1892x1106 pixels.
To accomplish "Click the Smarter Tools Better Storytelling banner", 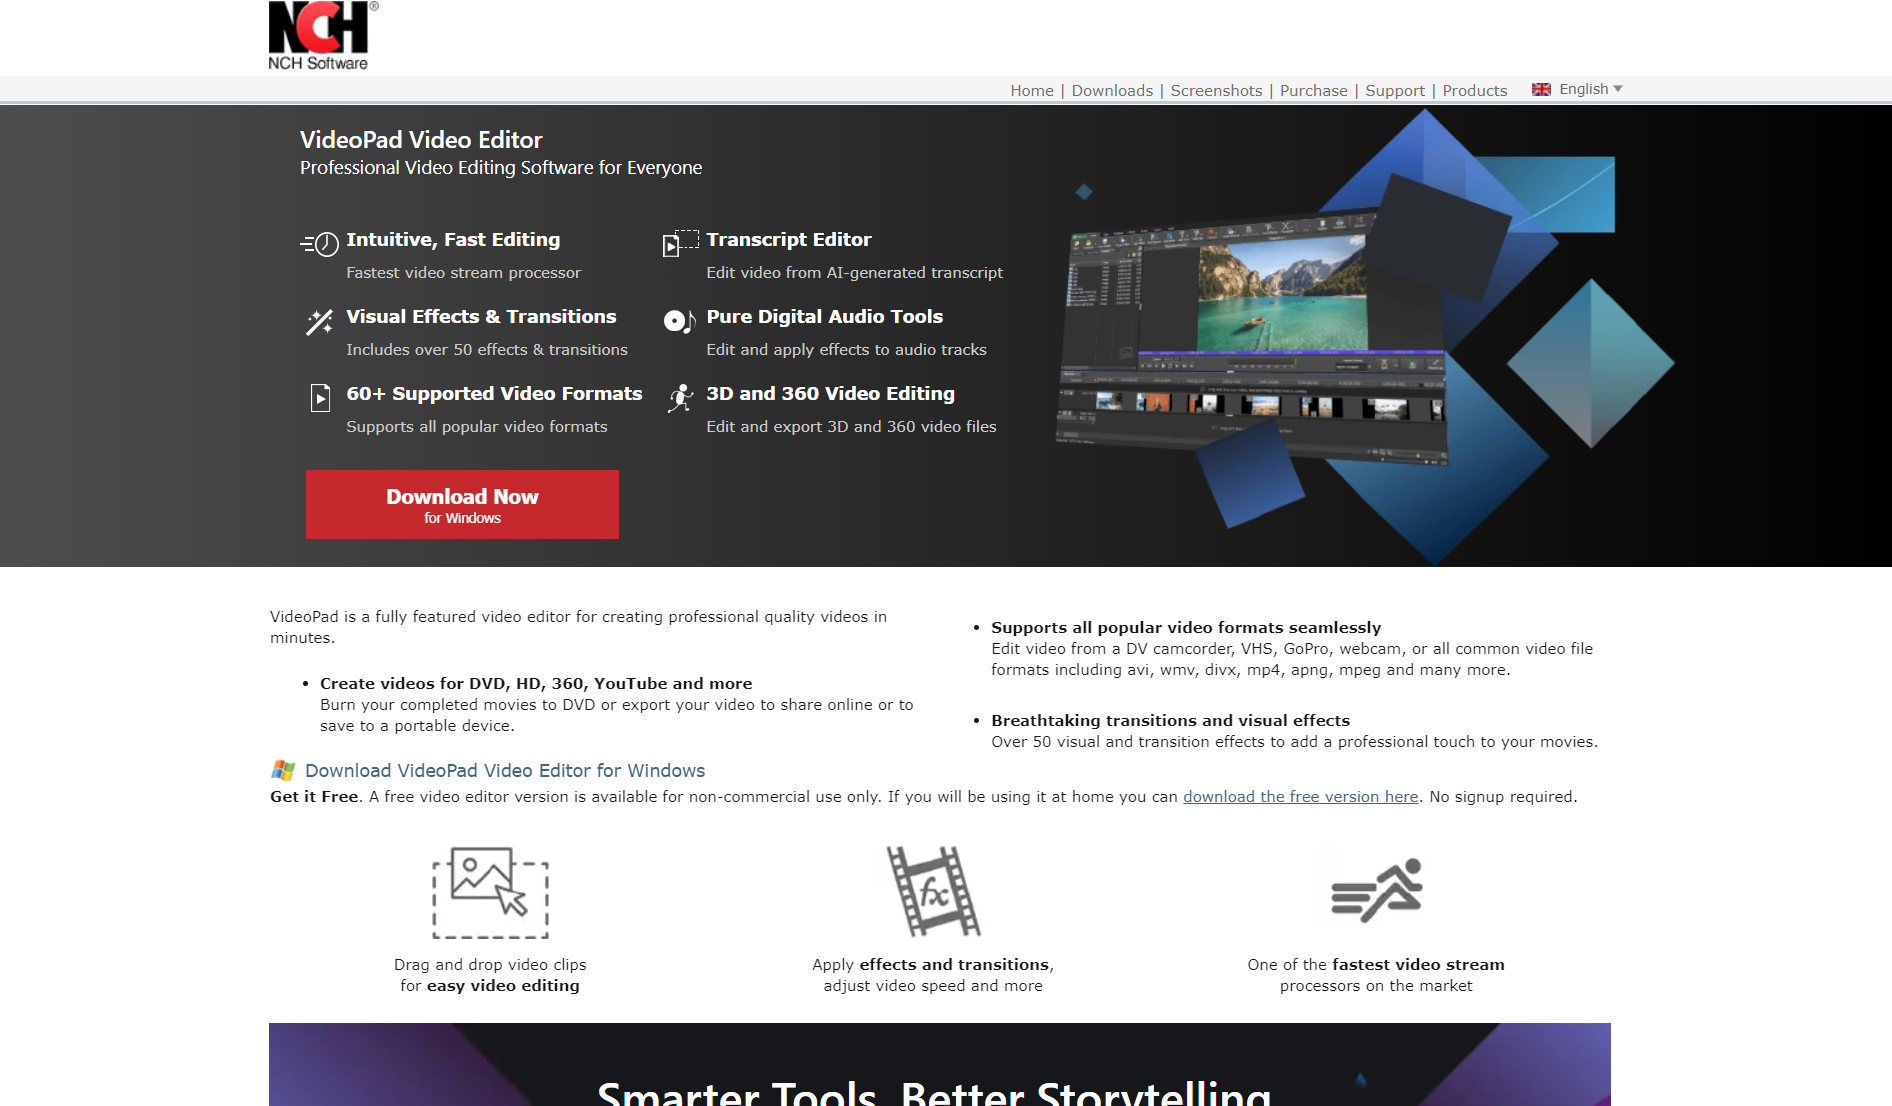I will [940, 1064].
